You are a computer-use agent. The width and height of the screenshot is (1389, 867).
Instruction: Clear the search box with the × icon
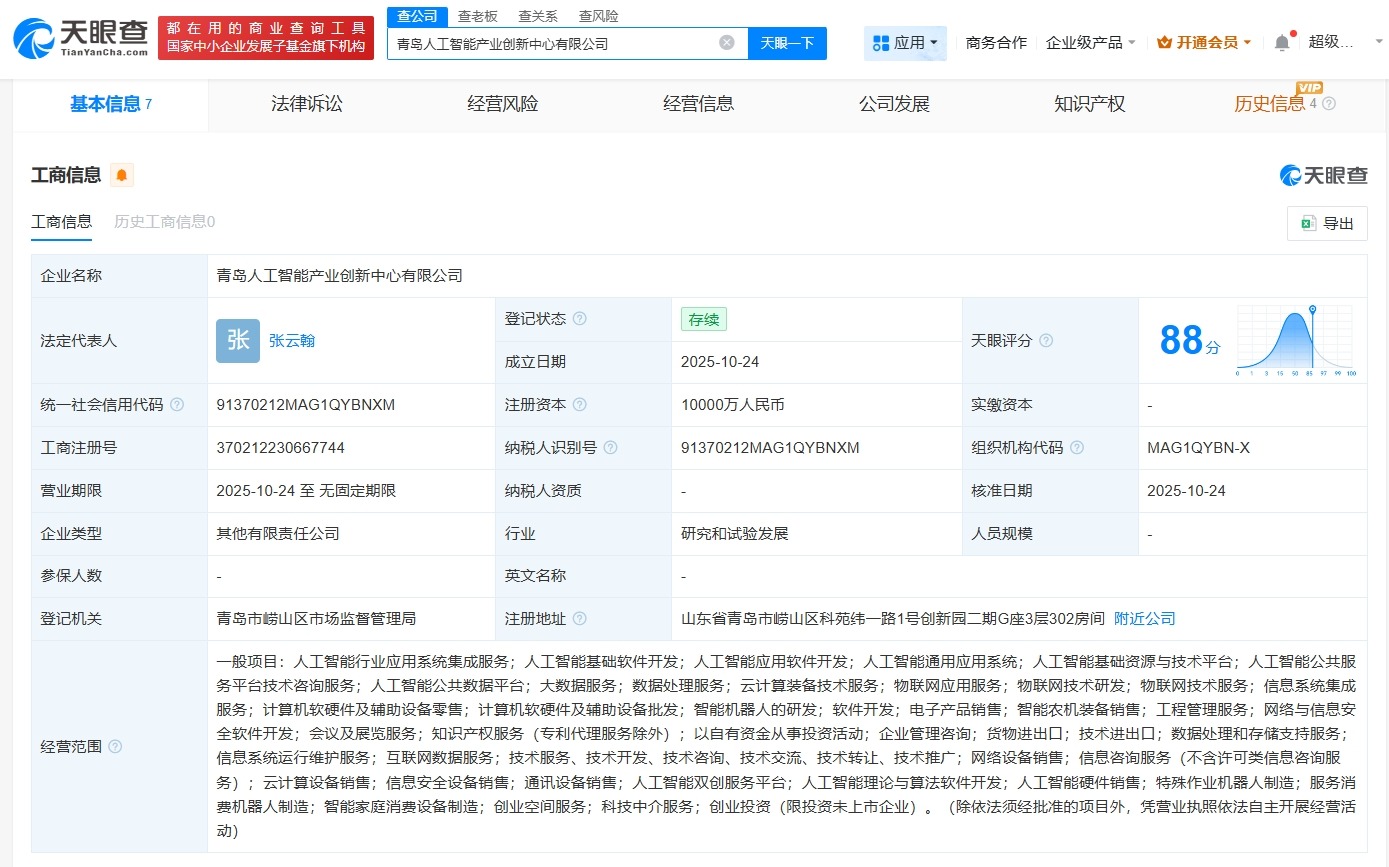tap(728, 42)
